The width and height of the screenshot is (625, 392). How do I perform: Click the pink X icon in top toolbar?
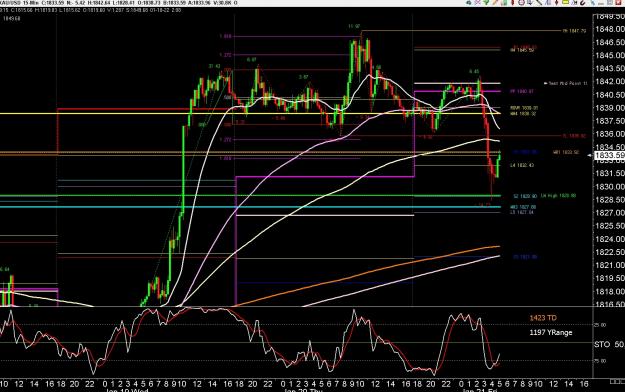[x=477, y=2]
